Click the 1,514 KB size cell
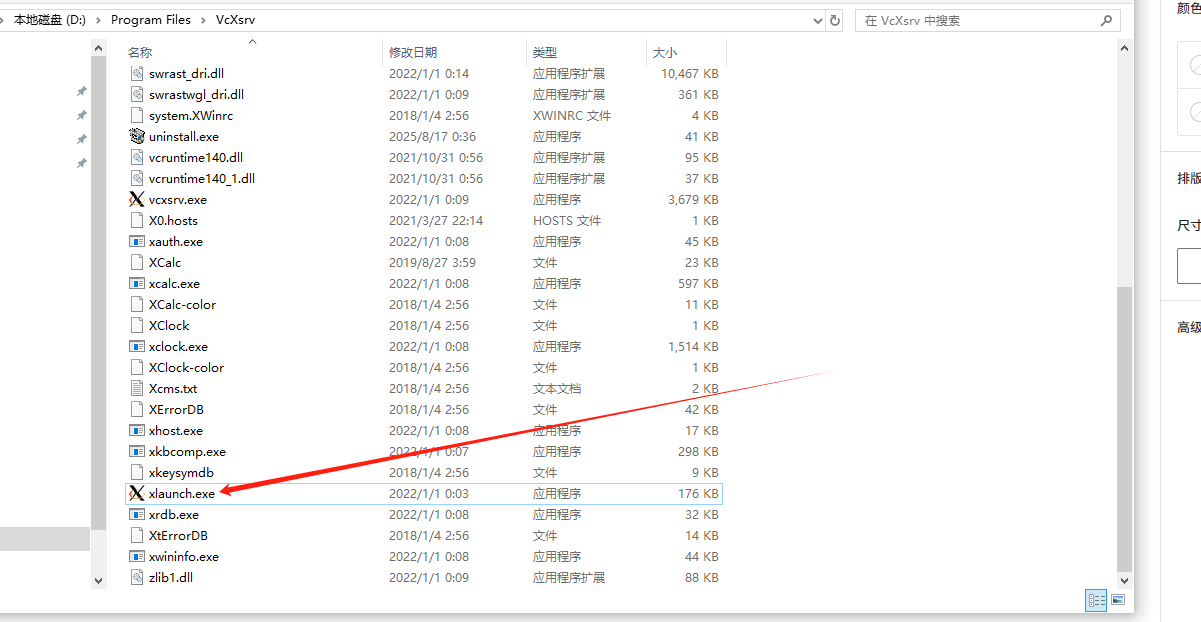The width and height of the screenshot is (1201, 622). (694, 347)
